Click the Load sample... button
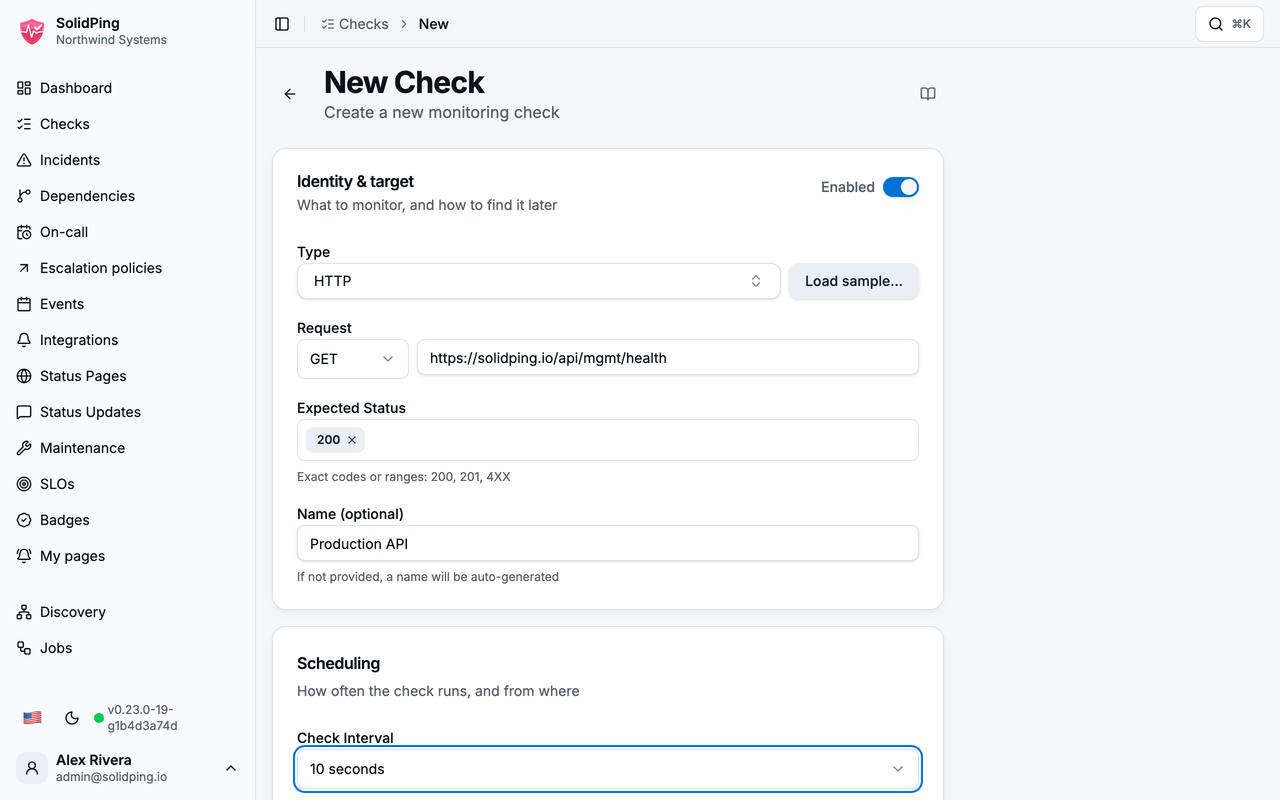 (854, 281)
